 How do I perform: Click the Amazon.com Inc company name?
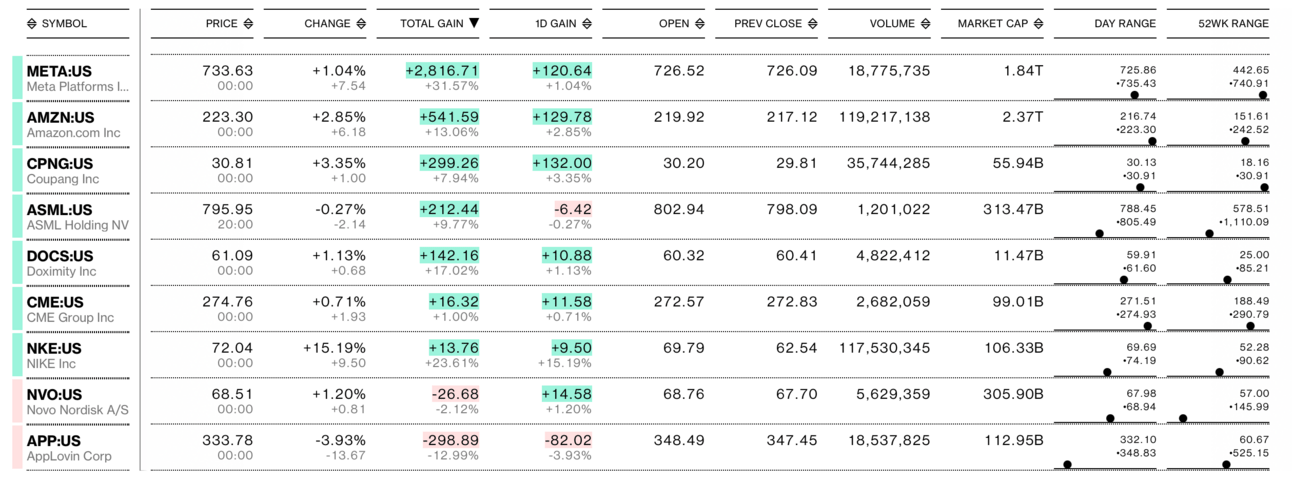click(x=73, y=133)
